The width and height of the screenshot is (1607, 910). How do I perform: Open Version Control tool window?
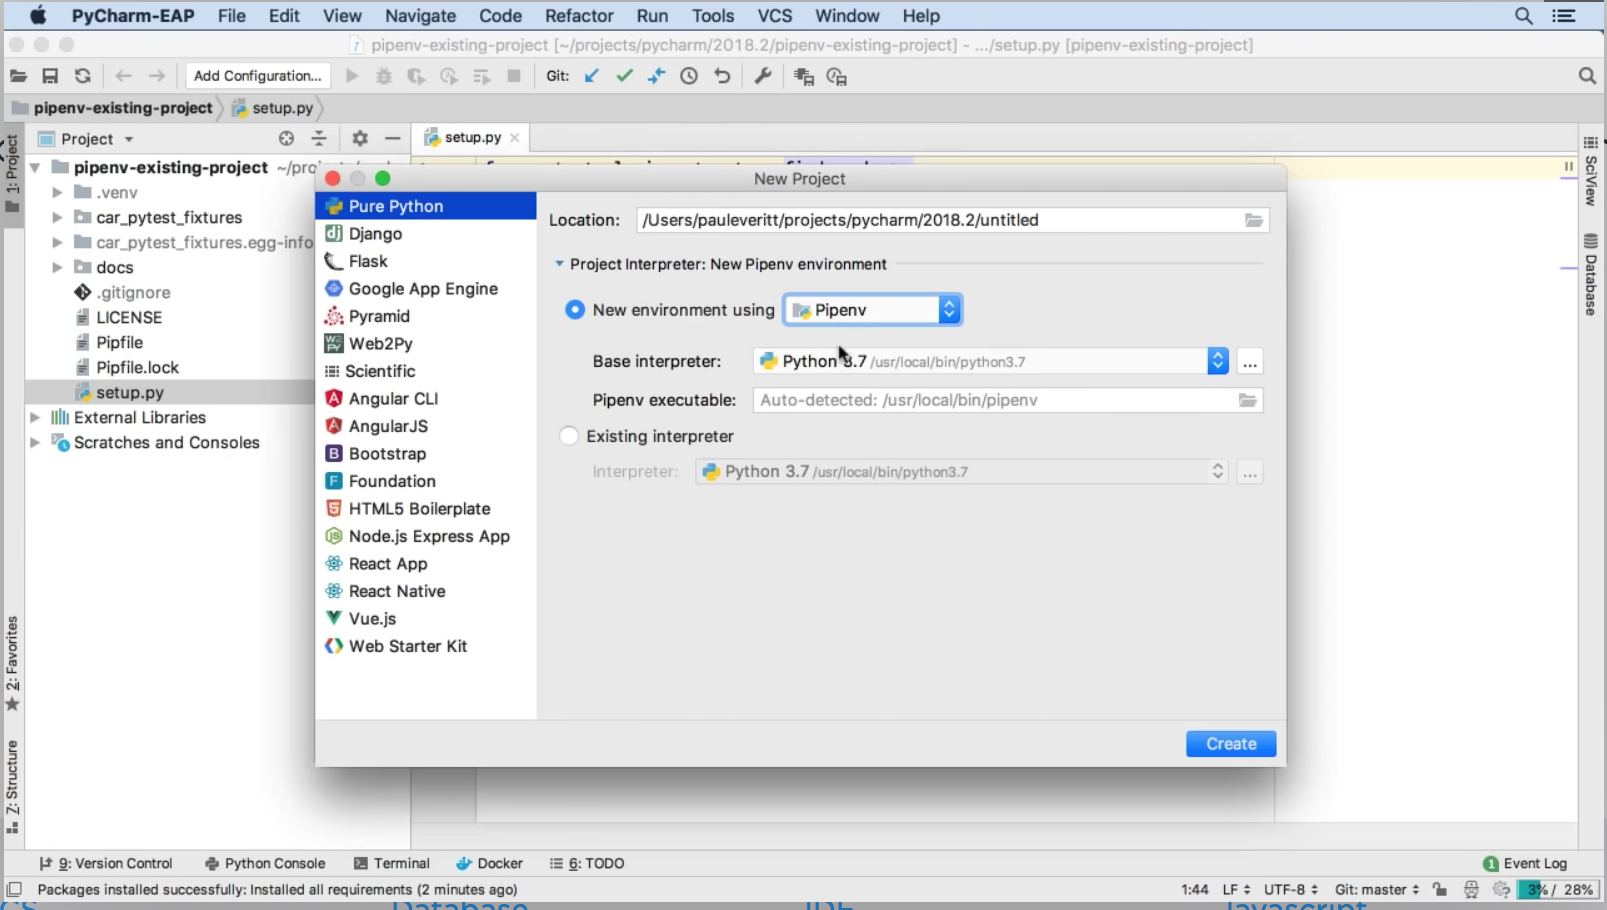tap(106, 863)
